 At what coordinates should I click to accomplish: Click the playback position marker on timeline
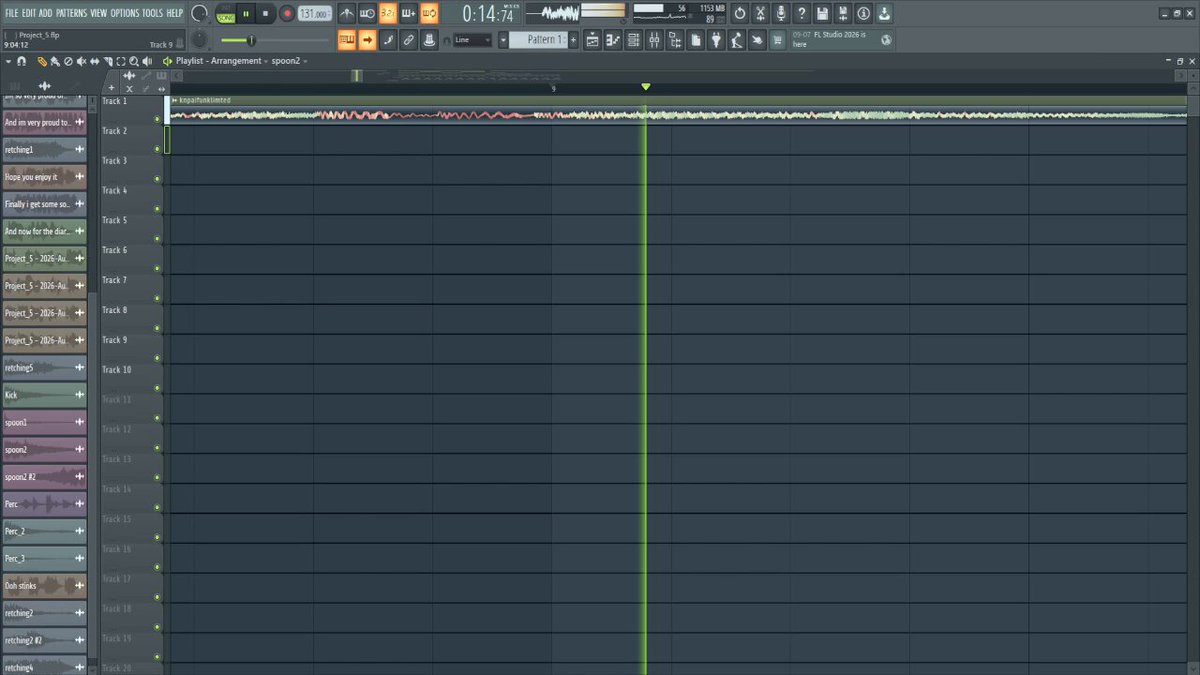click(x=645, y=87)
